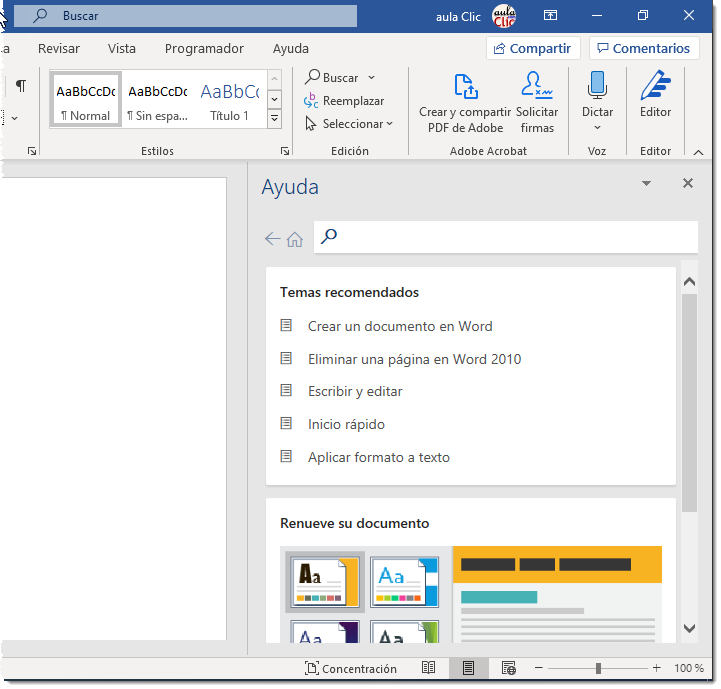Click the Compartir button
Viewport: 721px width, 689px height.
(x=533, y=48)
